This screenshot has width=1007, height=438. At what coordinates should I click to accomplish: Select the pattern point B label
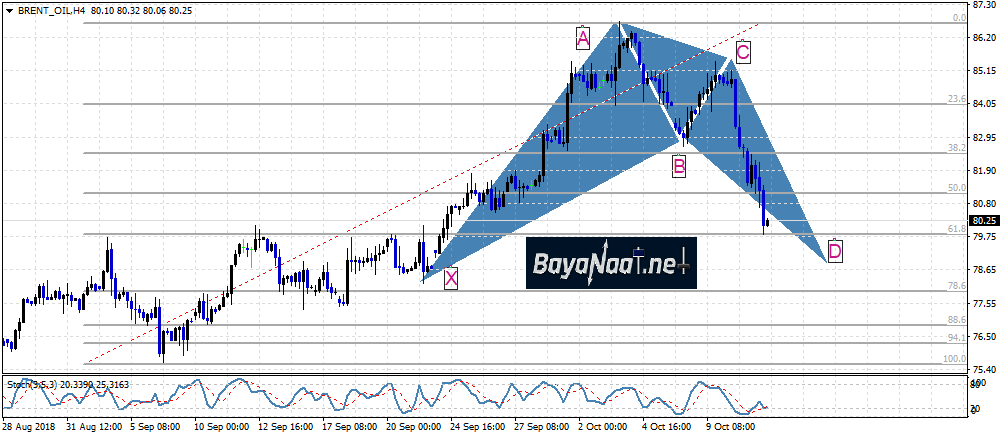(x=679, y=166)
